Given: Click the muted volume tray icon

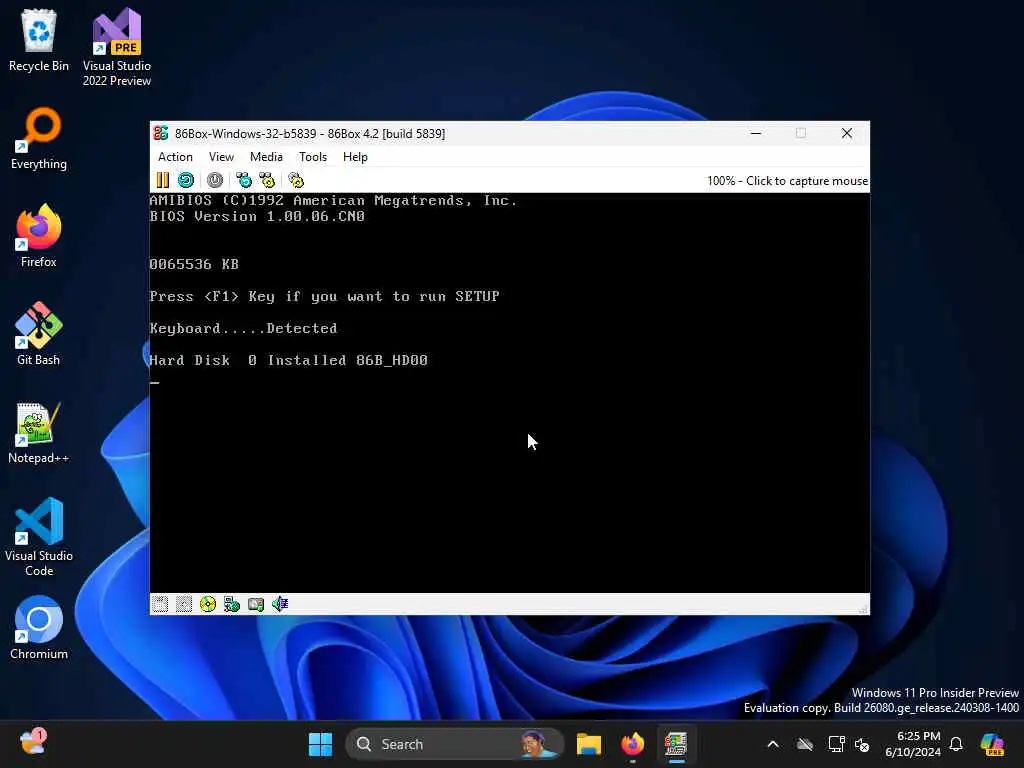Looking at the screenshot, I should (862, 744).
